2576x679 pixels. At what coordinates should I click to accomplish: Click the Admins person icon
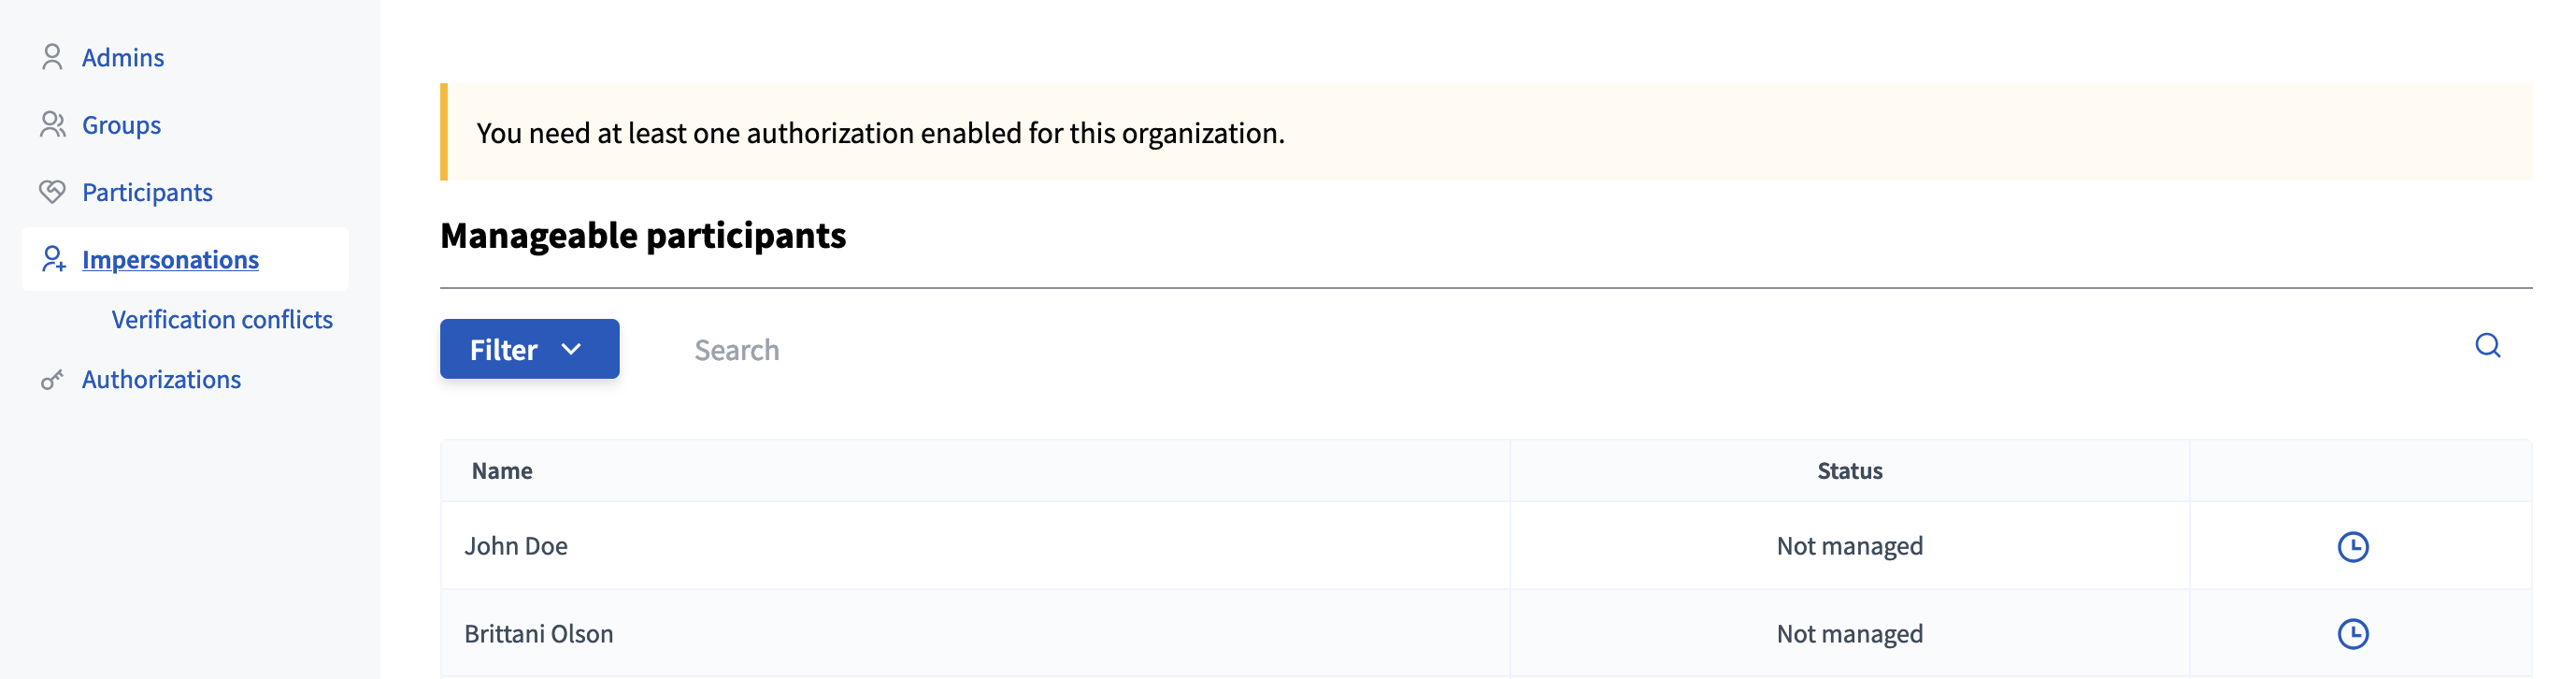[x=52, y=57]
